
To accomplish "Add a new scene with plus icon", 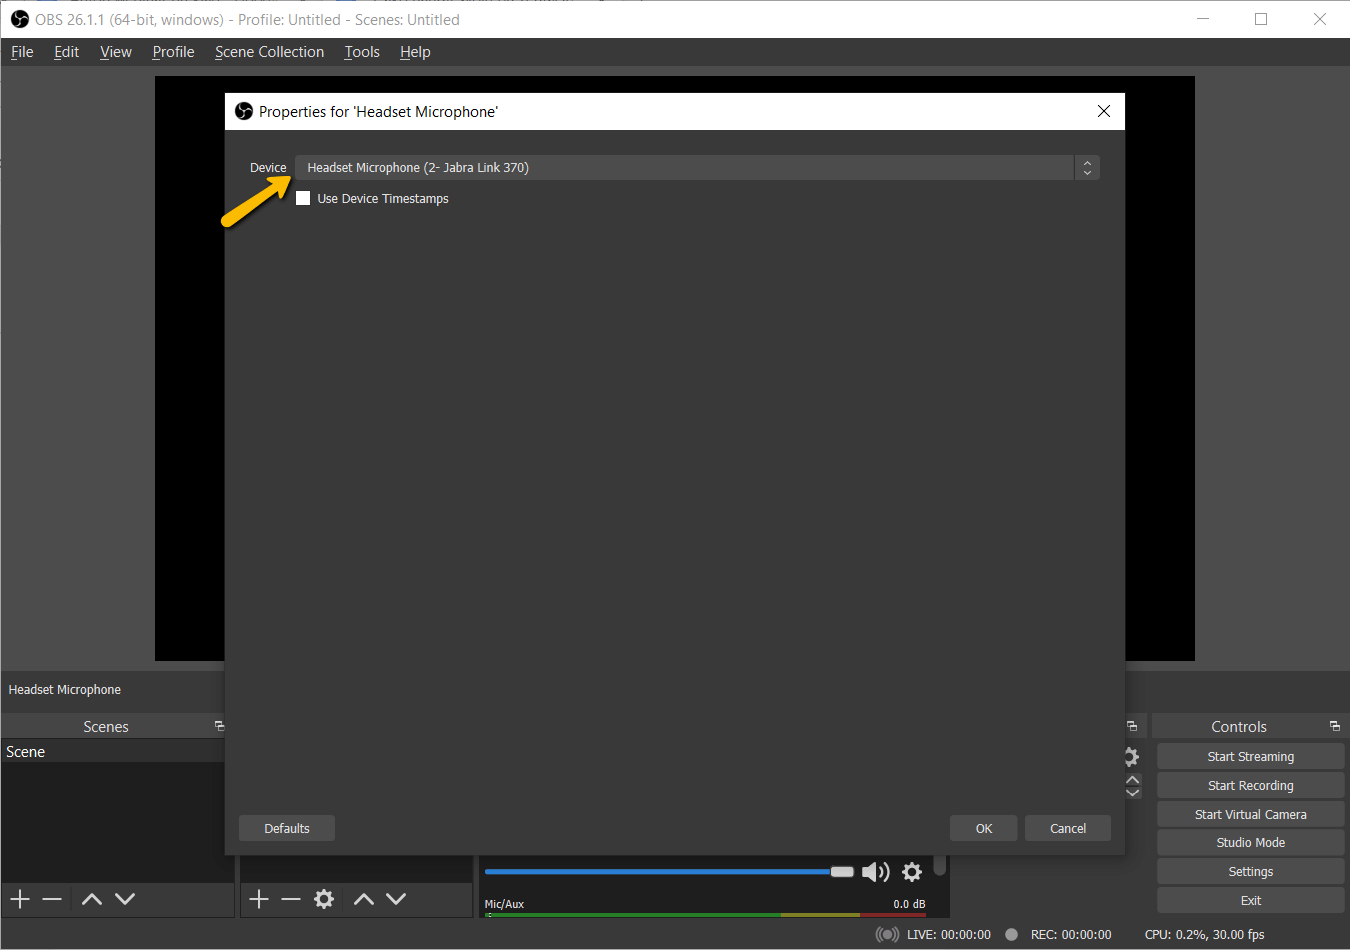I will (x=20, y=899).
